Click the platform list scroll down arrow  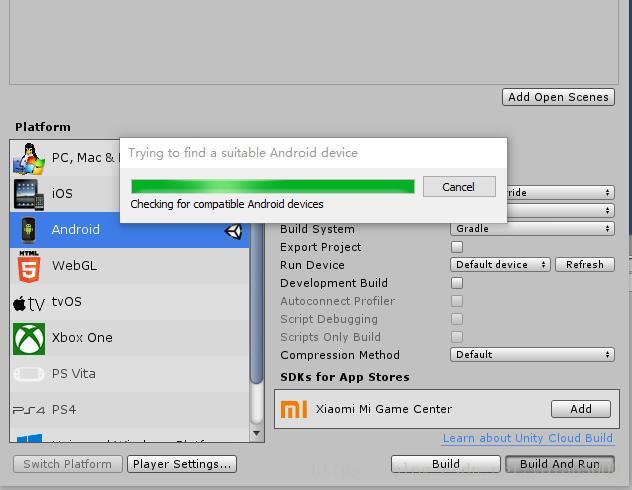(x=256, y=434)
